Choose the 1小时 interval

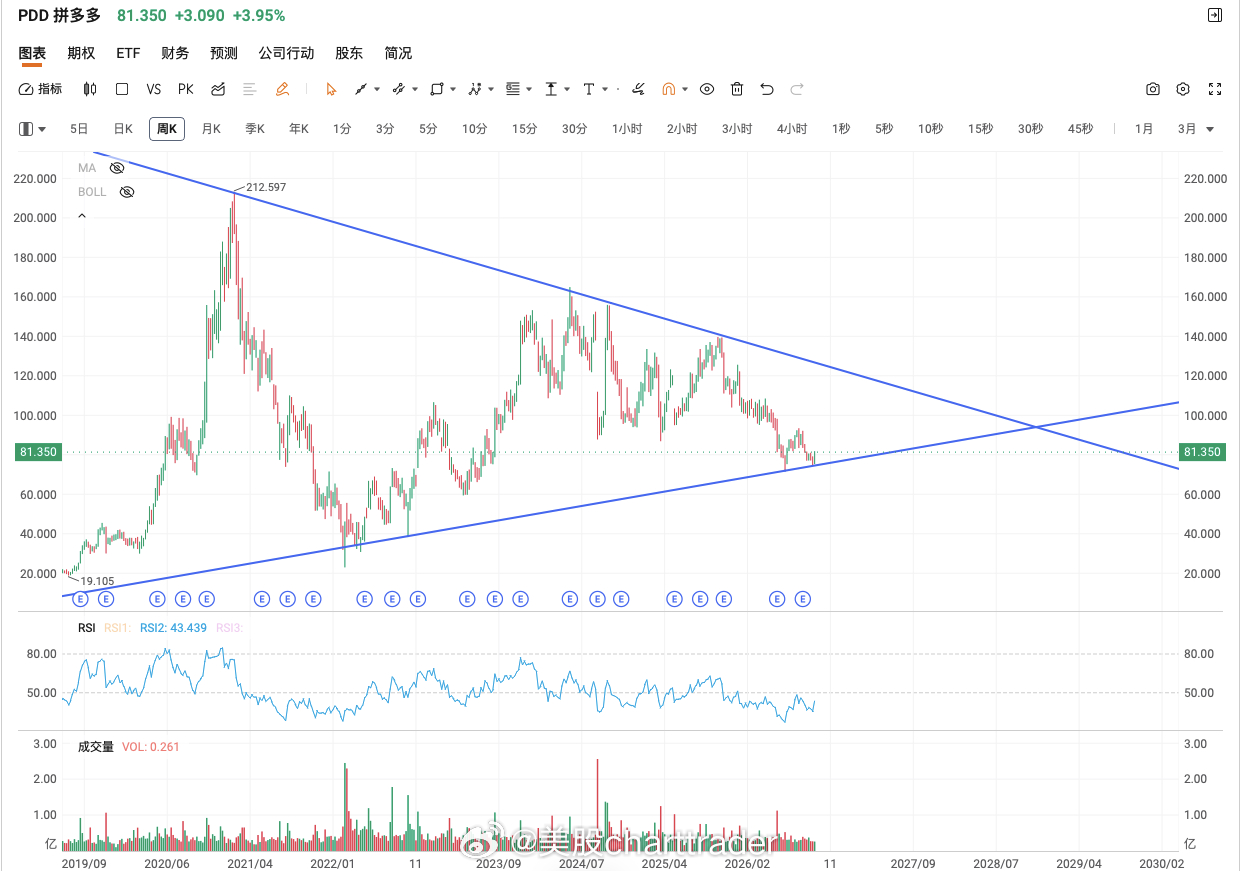pos(627,129)
